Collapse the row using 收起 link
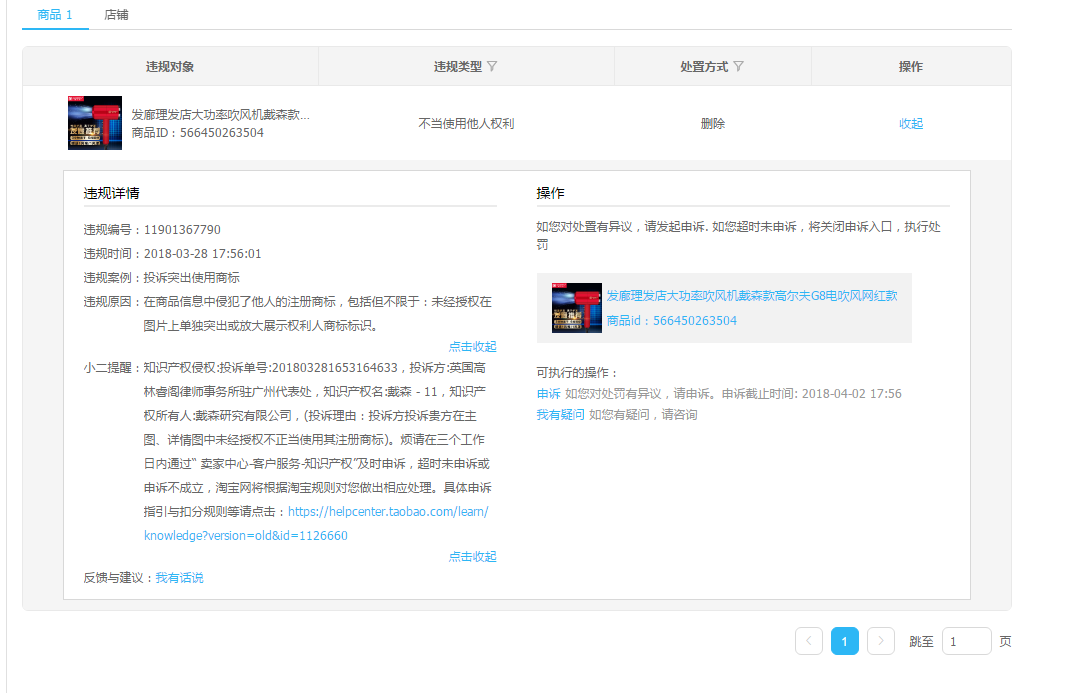This screenshot has height=693, width=1086. (911, 123)
